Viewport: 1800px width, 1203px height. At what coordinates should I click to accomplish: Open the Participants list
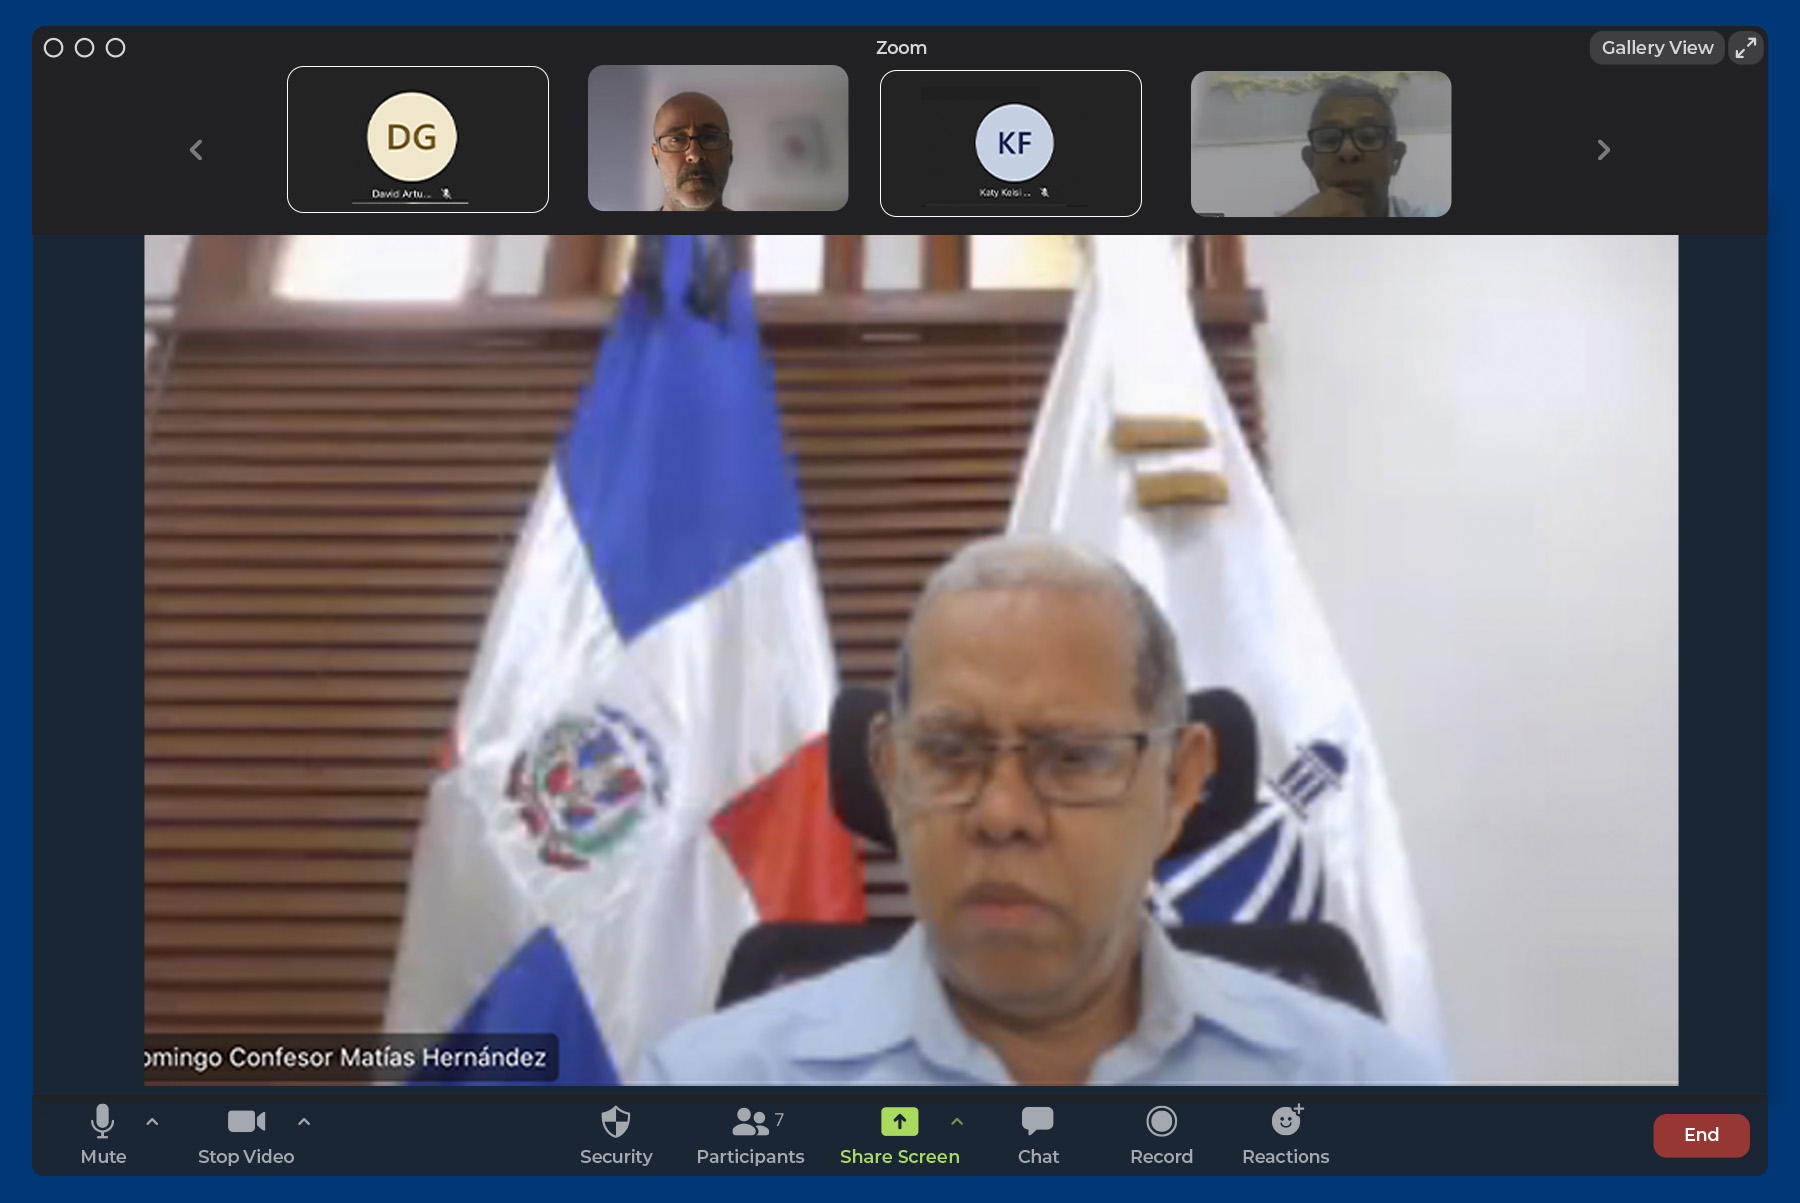coord(750,1132)
